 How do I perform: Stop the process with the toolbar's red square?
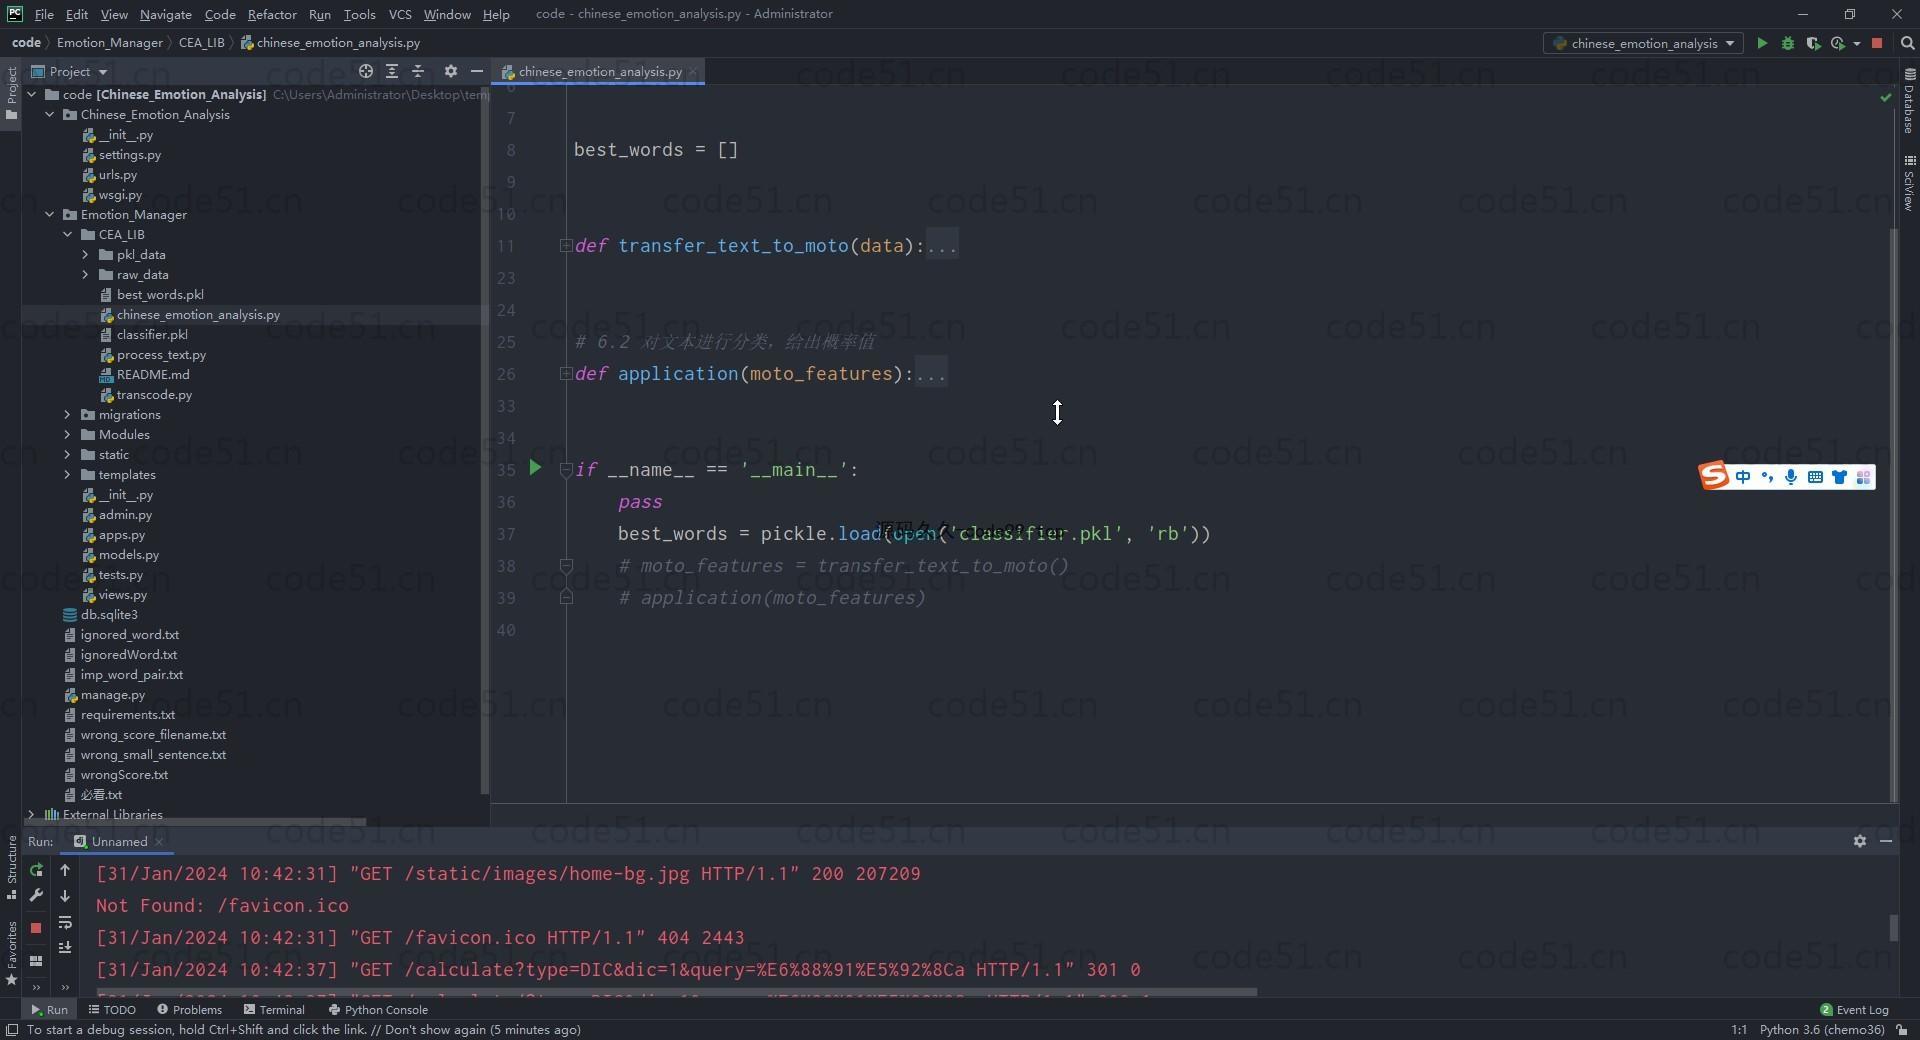click(1877, 43)
